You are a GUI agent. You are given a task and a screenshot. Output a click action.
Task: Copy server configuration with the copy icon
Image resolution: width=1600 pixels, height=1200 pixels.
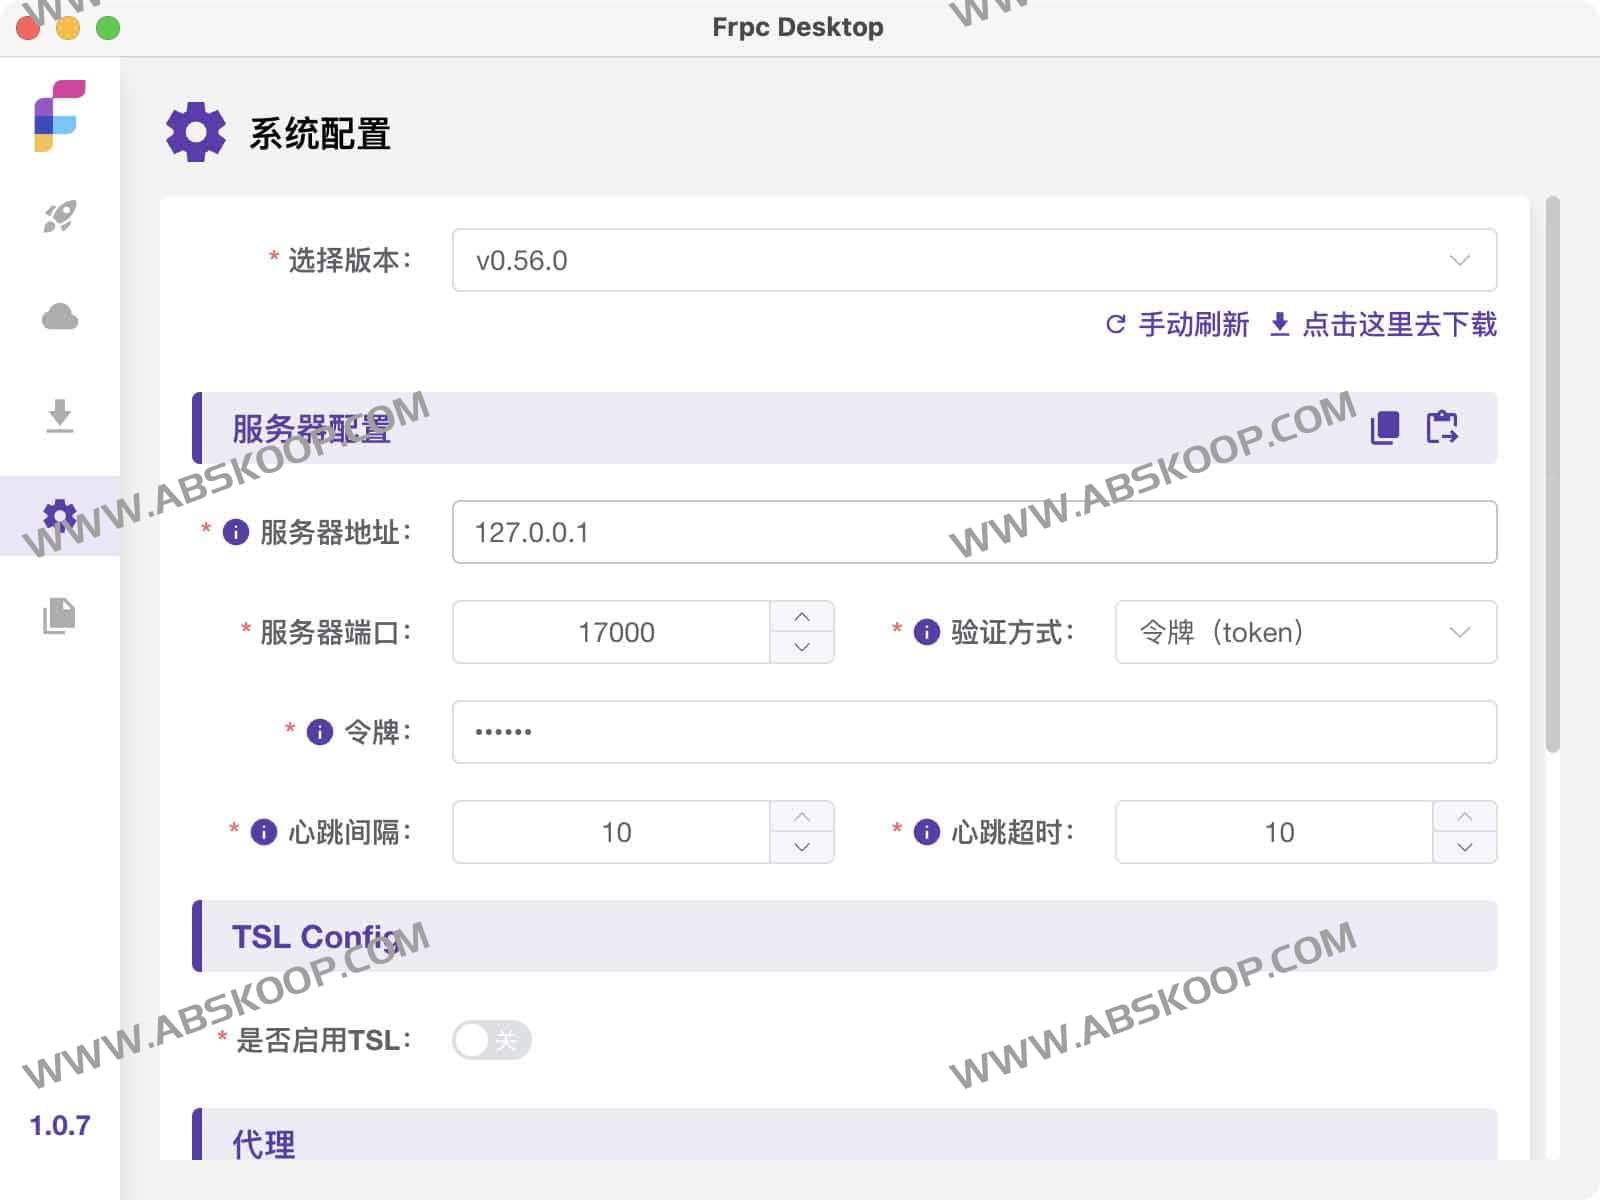[x=1384, y=427]
